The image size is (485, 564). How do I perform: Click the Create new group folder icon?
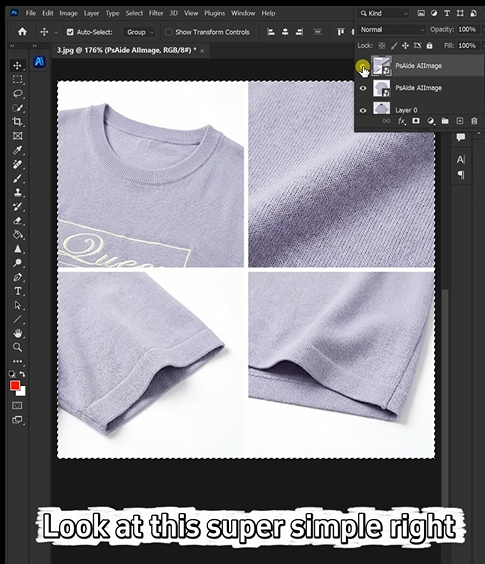click(x=445, y=121)
